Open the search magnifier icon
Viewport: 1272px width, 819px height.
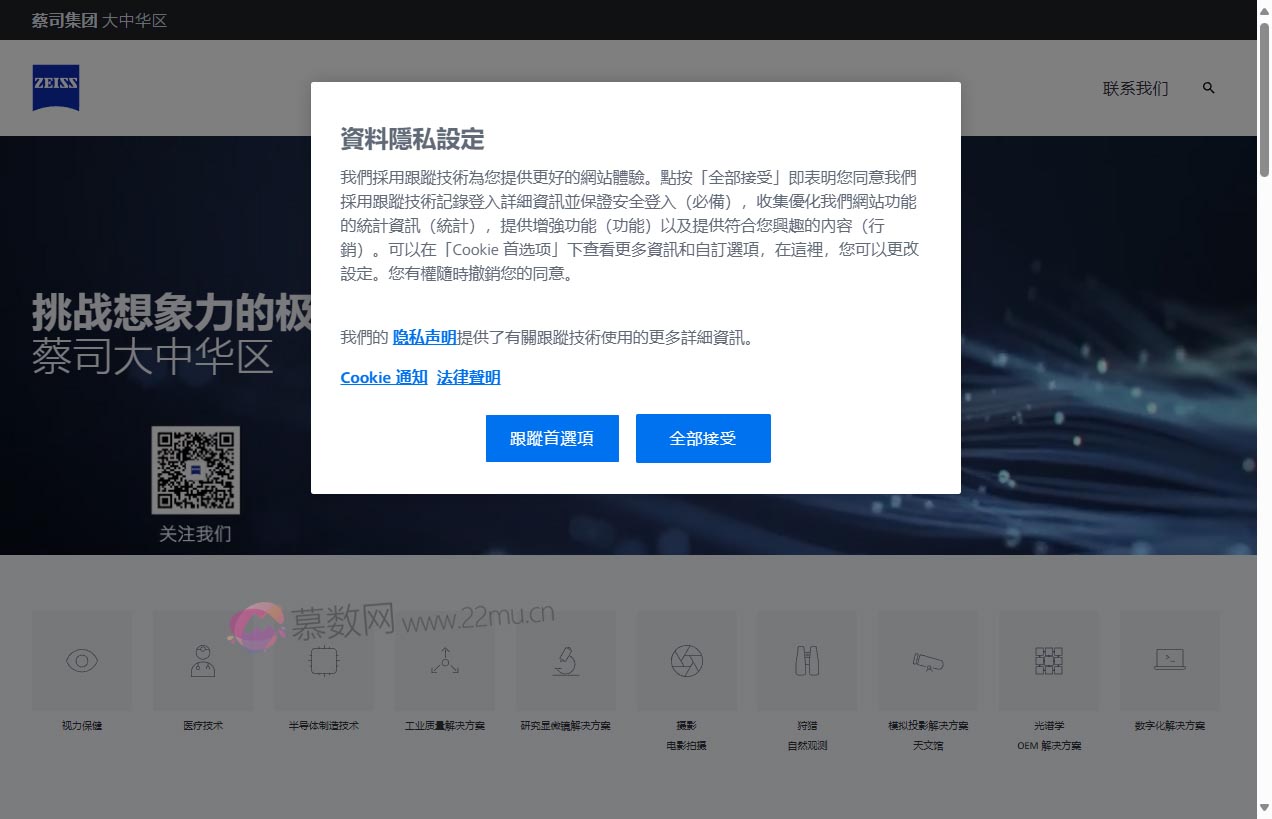pyautogui.click(x=1208, y=88)
